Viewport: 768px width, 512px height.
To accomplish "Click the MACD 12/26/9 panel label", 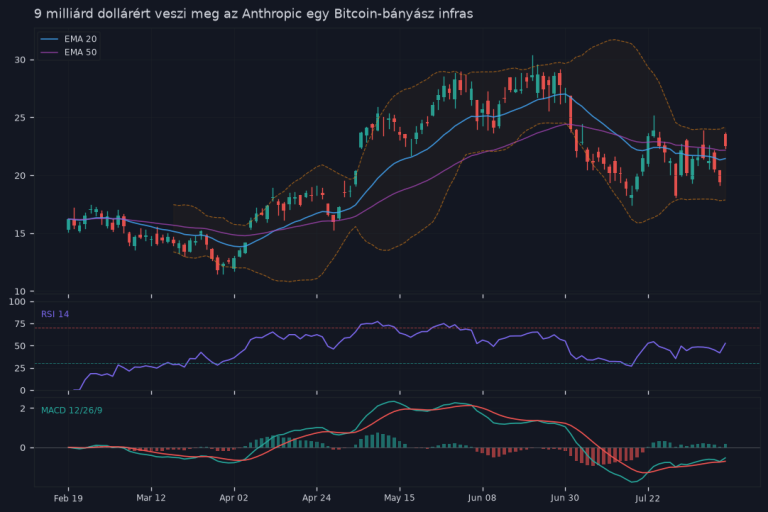I will tap(72, 410).
